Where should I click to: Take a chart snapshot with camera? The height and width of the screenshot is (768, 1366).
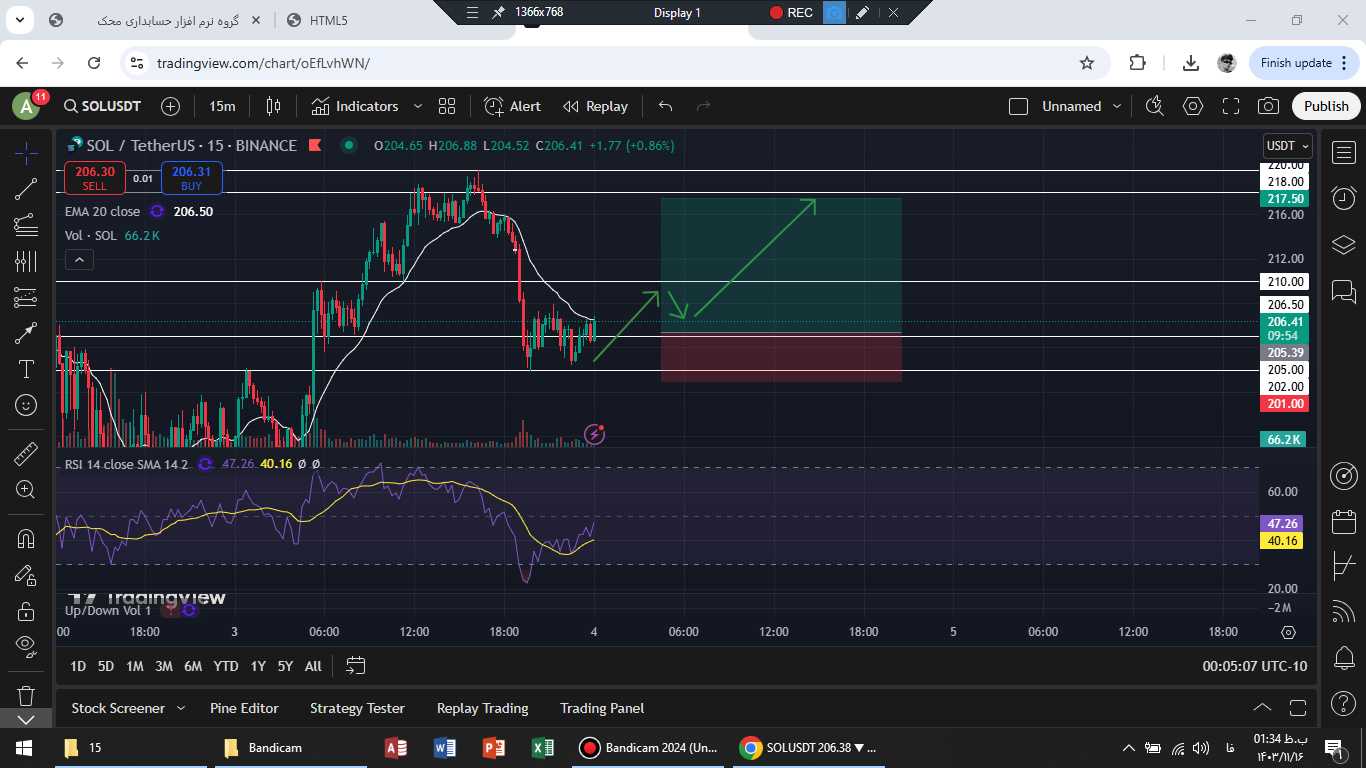pyautogui.click(x=1268, y=106)
